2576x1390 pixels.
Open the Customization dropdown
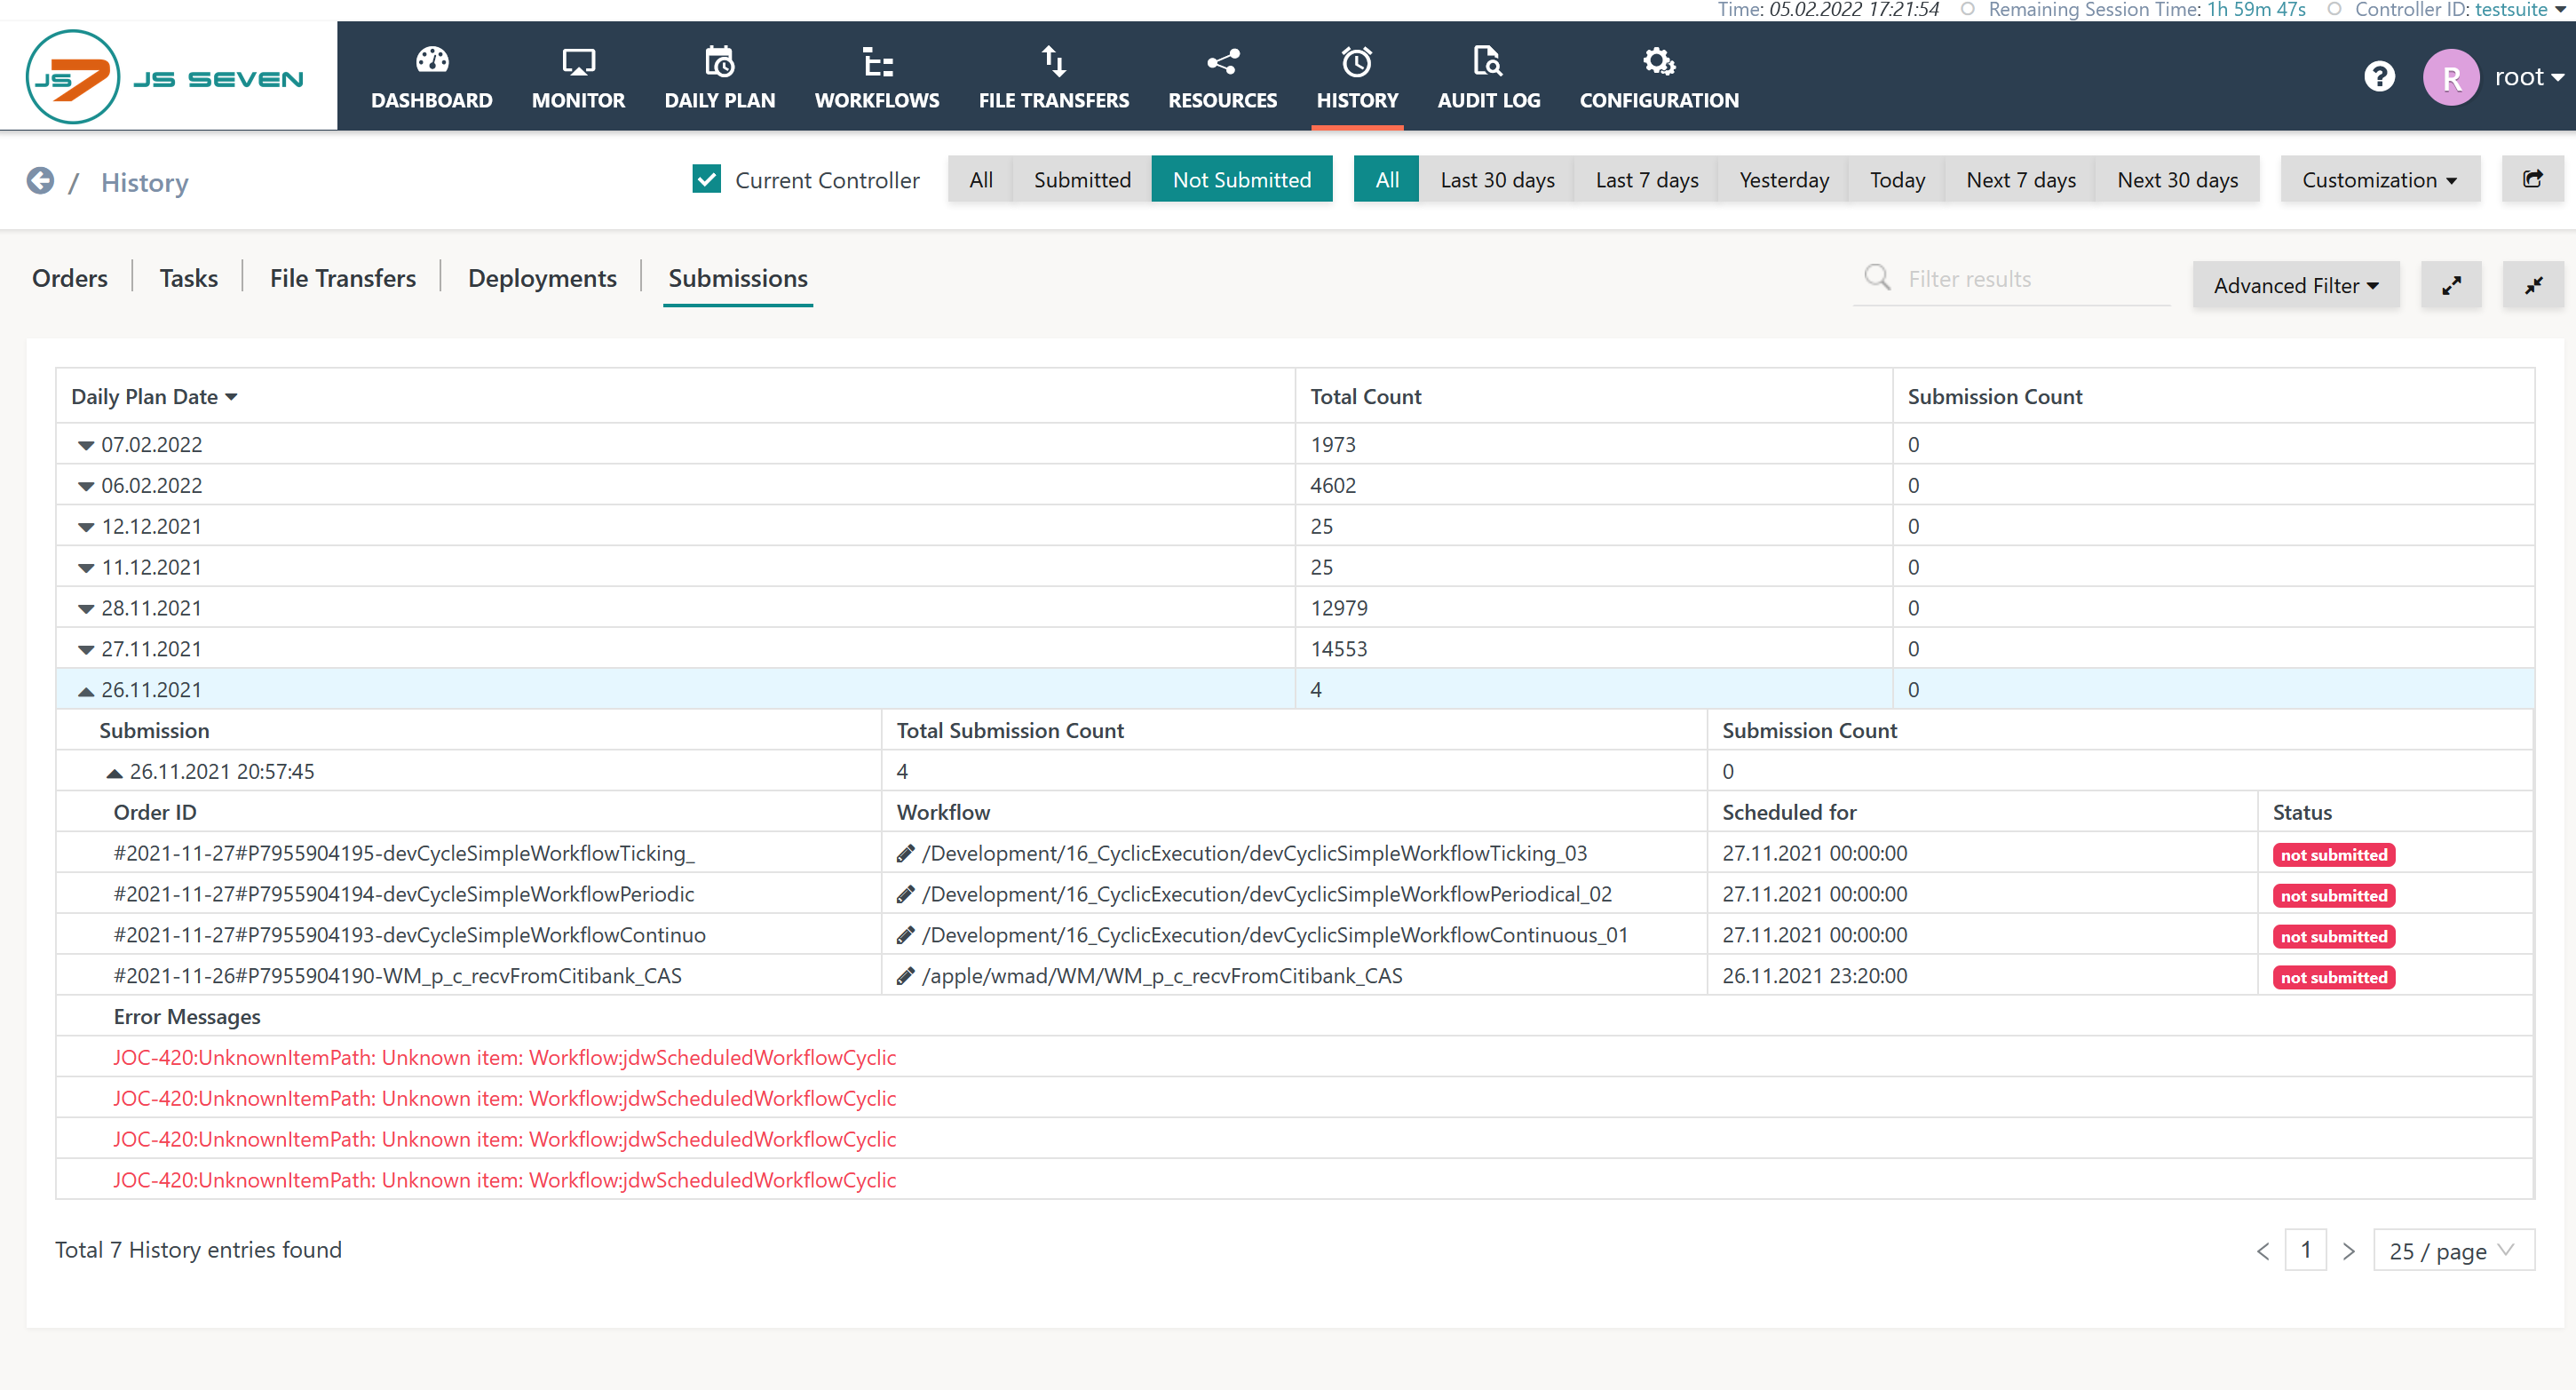[2380, 180]
